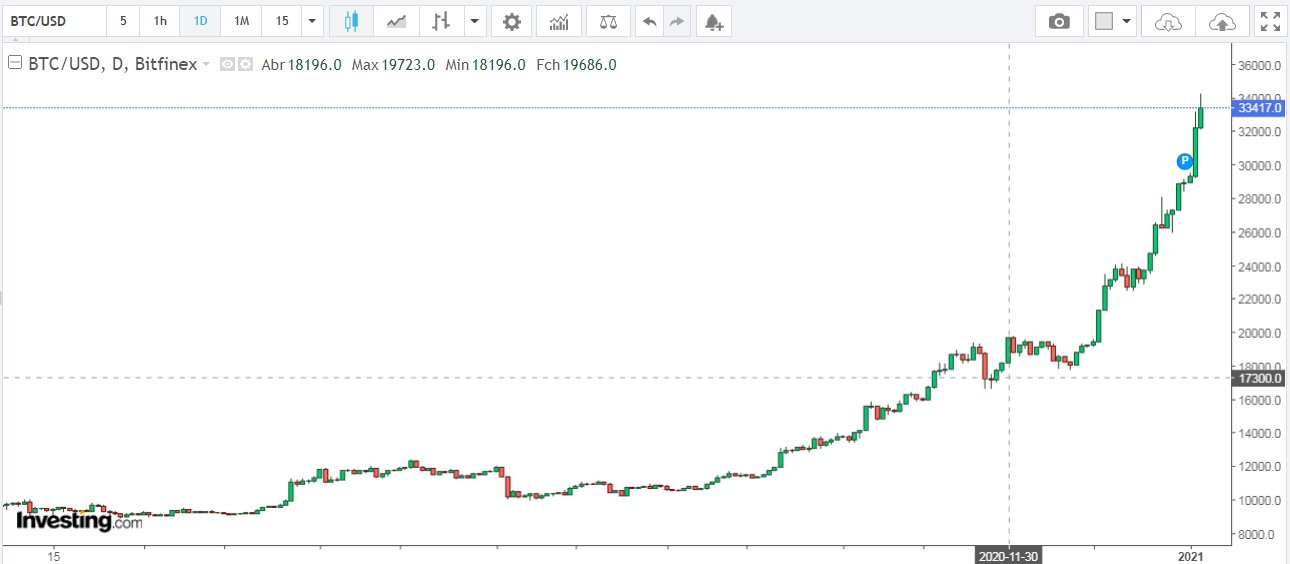Open the indicators panel icon

click(559, 21)
